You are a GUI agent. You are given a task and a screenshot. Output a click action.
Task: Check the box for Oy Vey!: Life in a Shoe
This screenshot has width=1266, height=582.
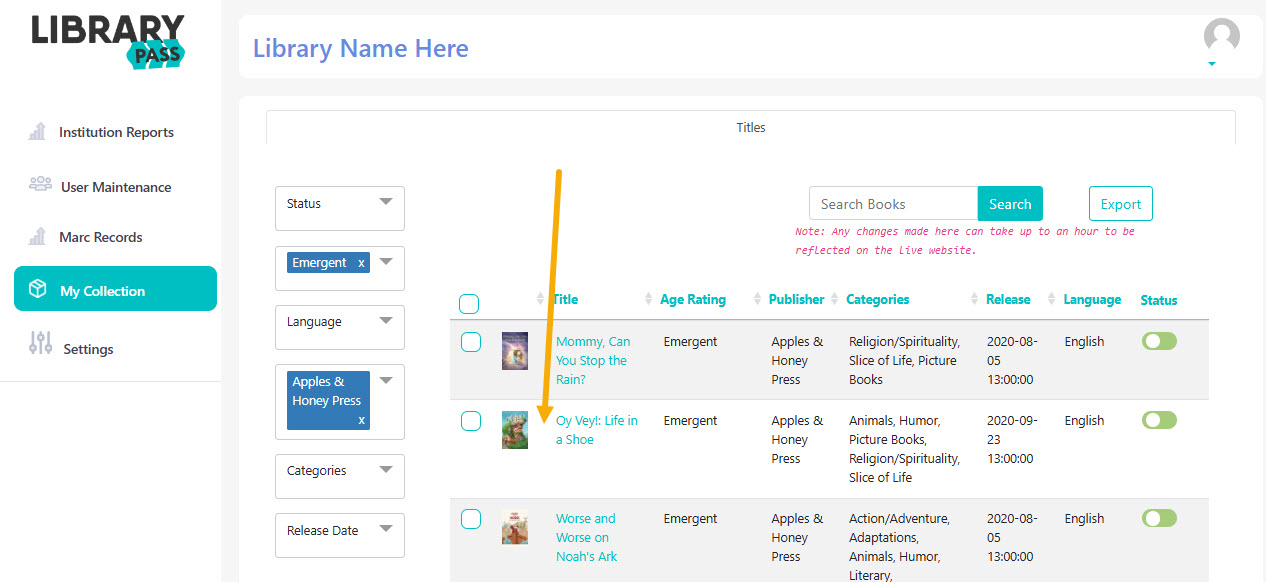click(x=471, y=421)
